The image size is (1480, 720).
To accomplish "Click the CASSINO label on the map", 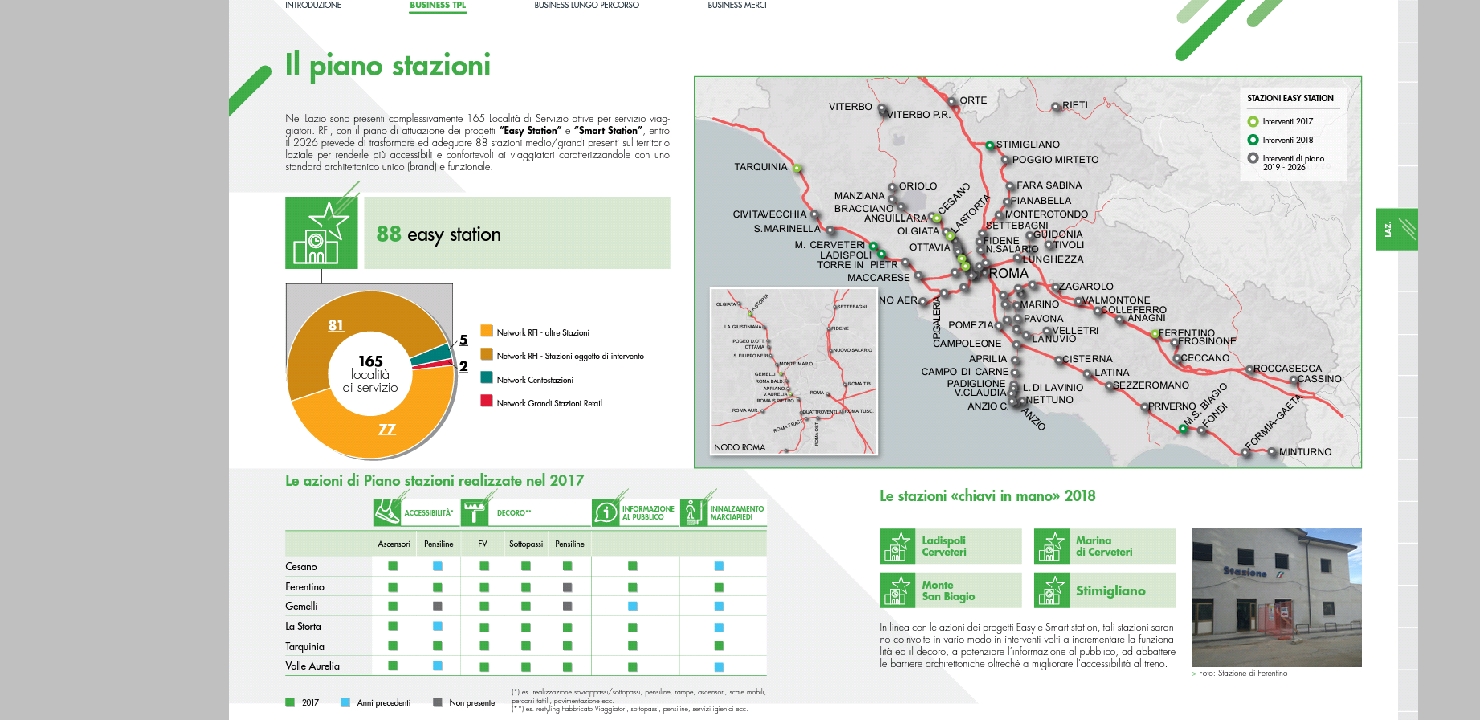I will [1318, 380].
